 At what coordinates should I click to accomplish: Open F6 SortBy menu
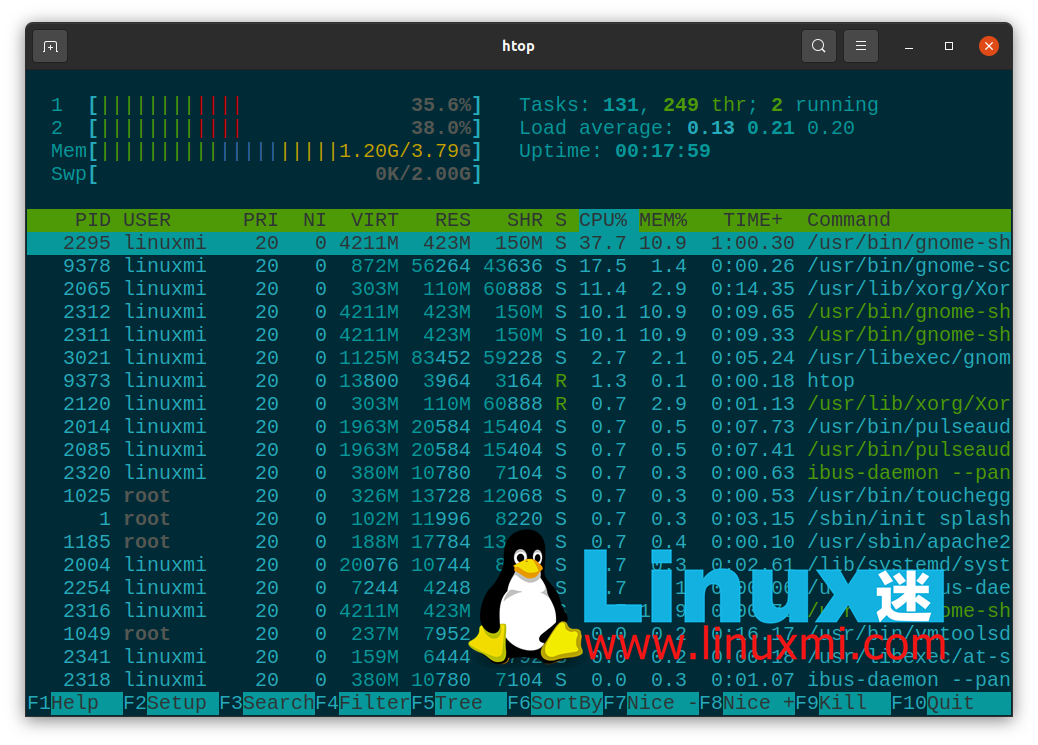[555, 703]
